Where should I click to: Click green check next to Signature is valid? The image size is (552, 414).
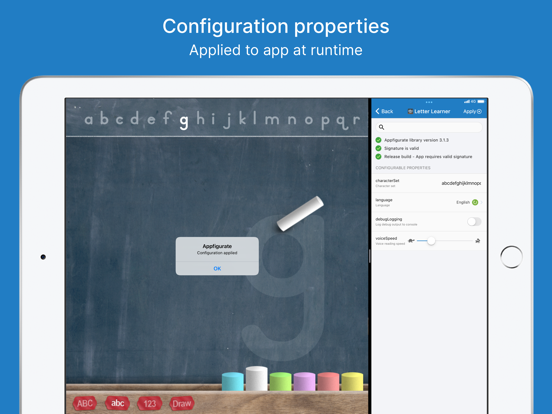point(378,148)
